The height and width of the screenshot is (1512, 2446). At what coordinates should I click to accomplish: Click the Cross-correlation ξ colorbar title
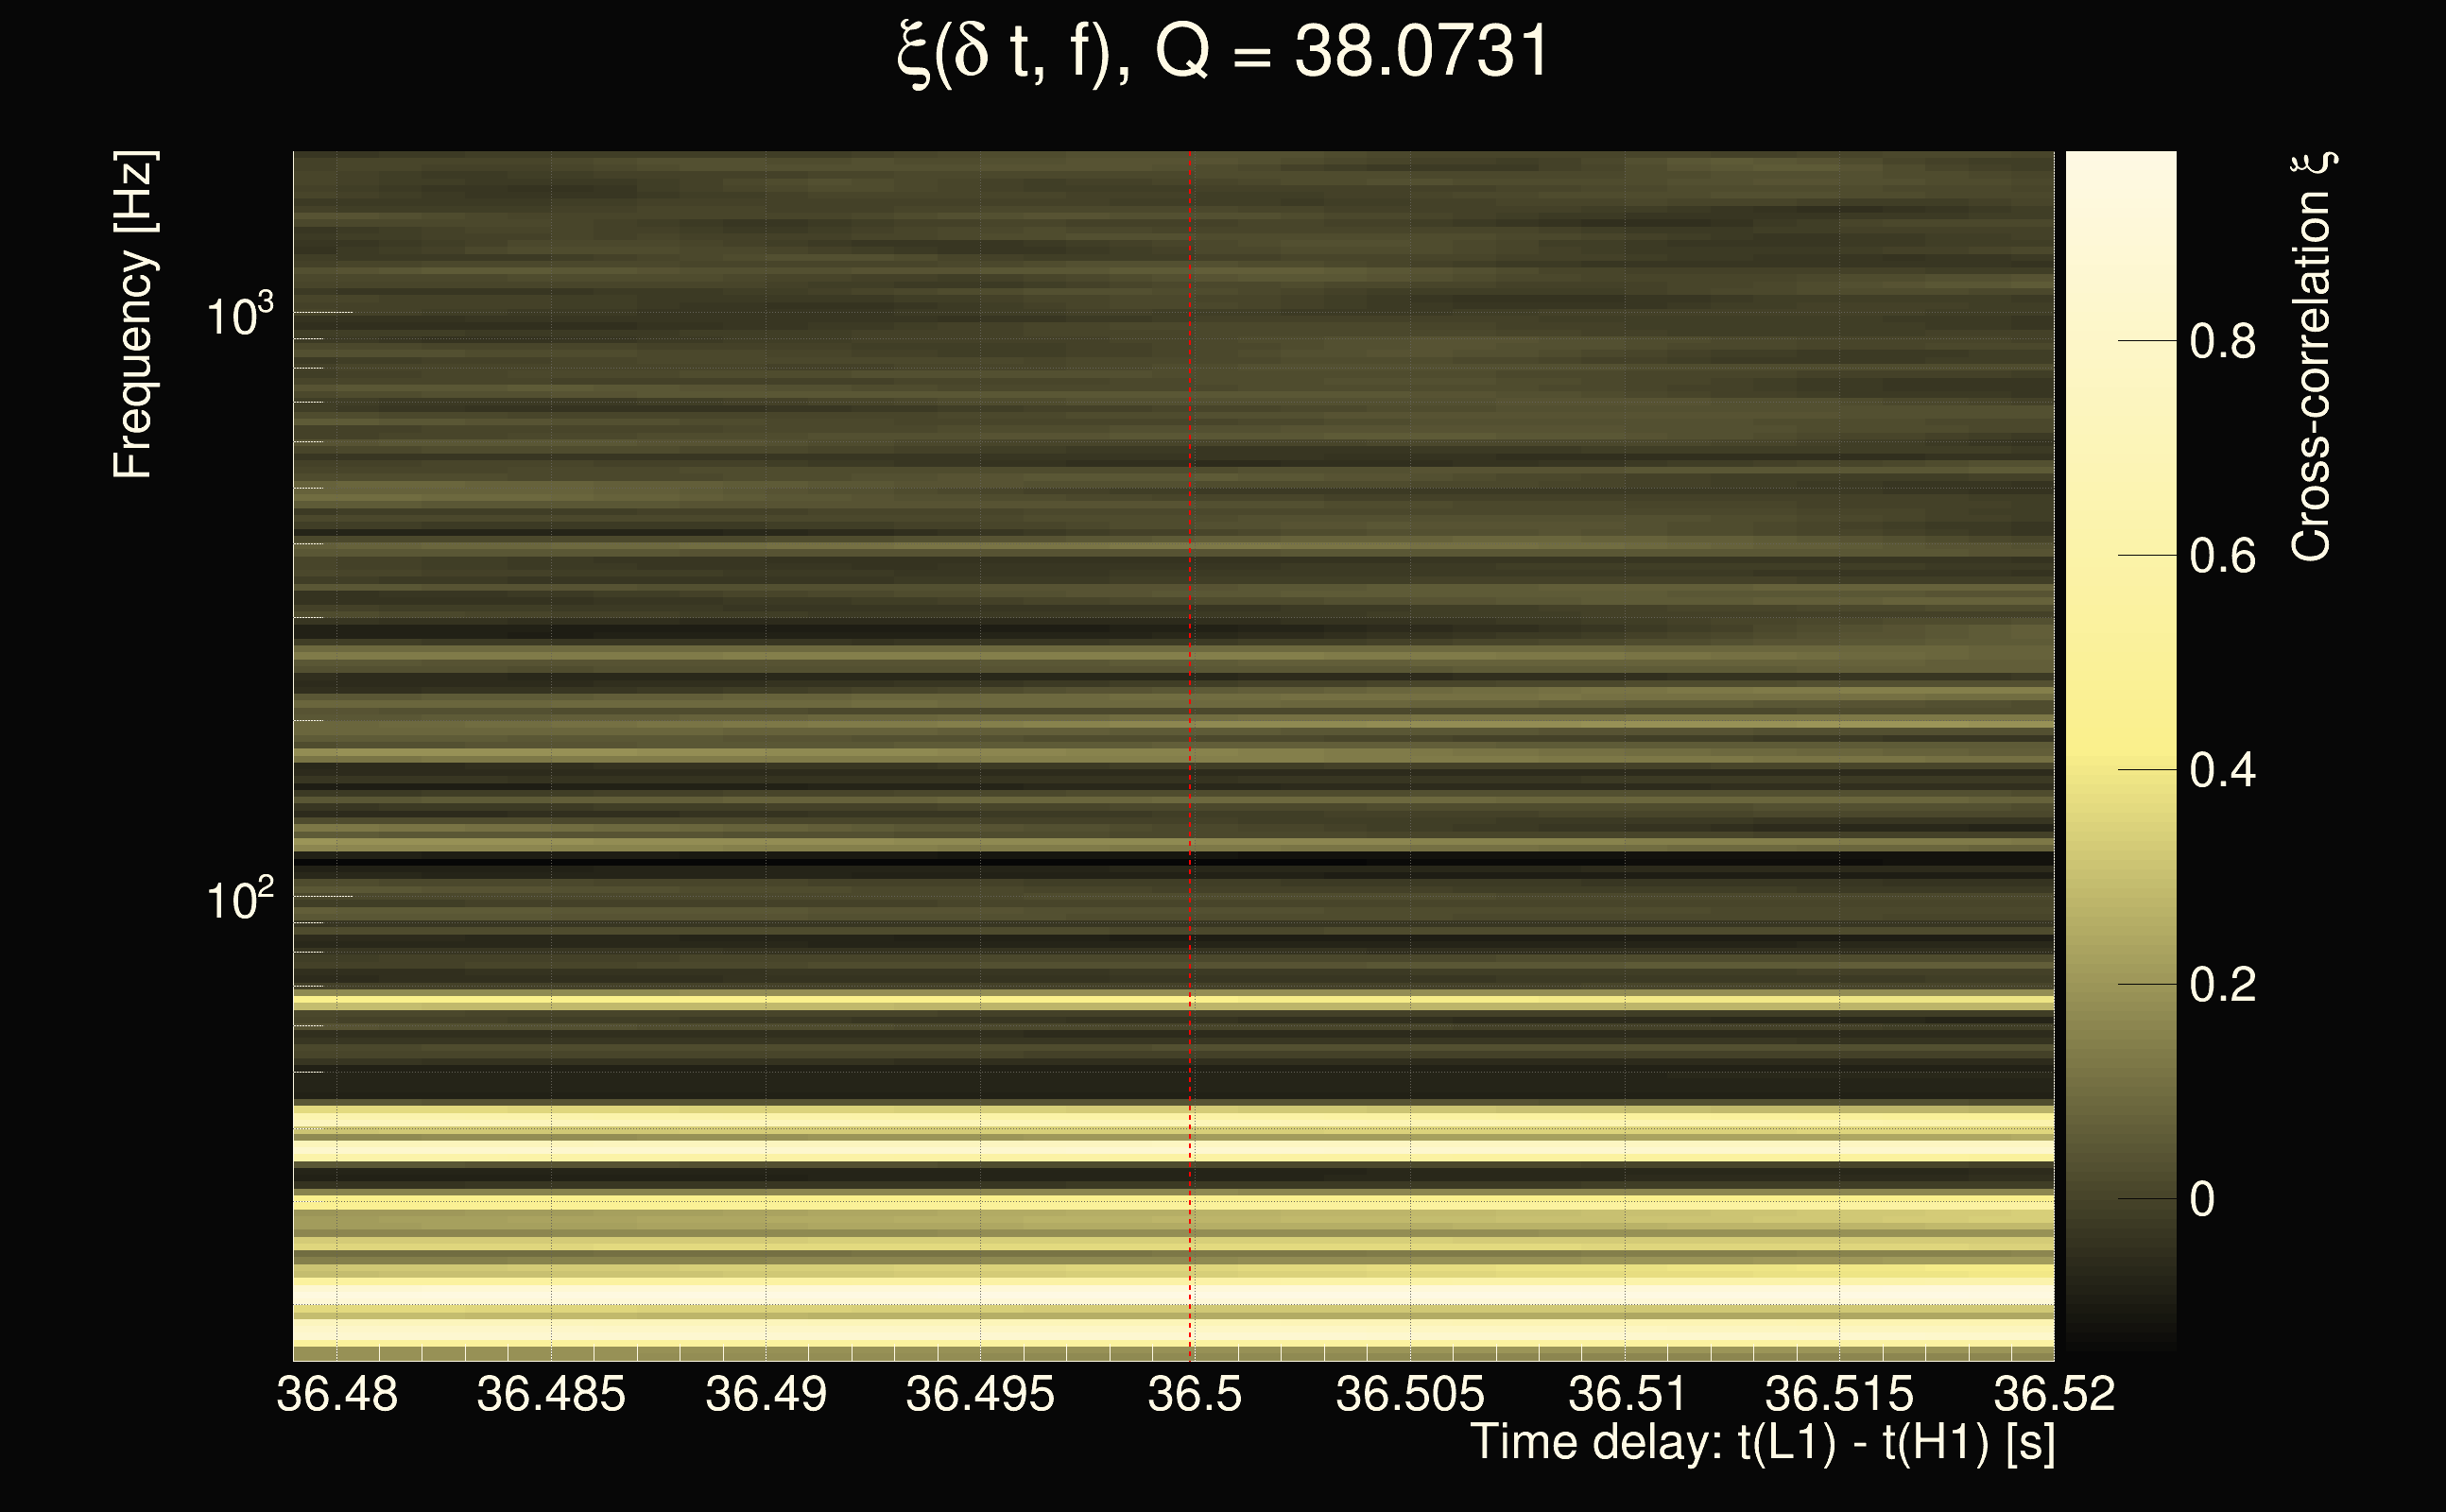2312,357
